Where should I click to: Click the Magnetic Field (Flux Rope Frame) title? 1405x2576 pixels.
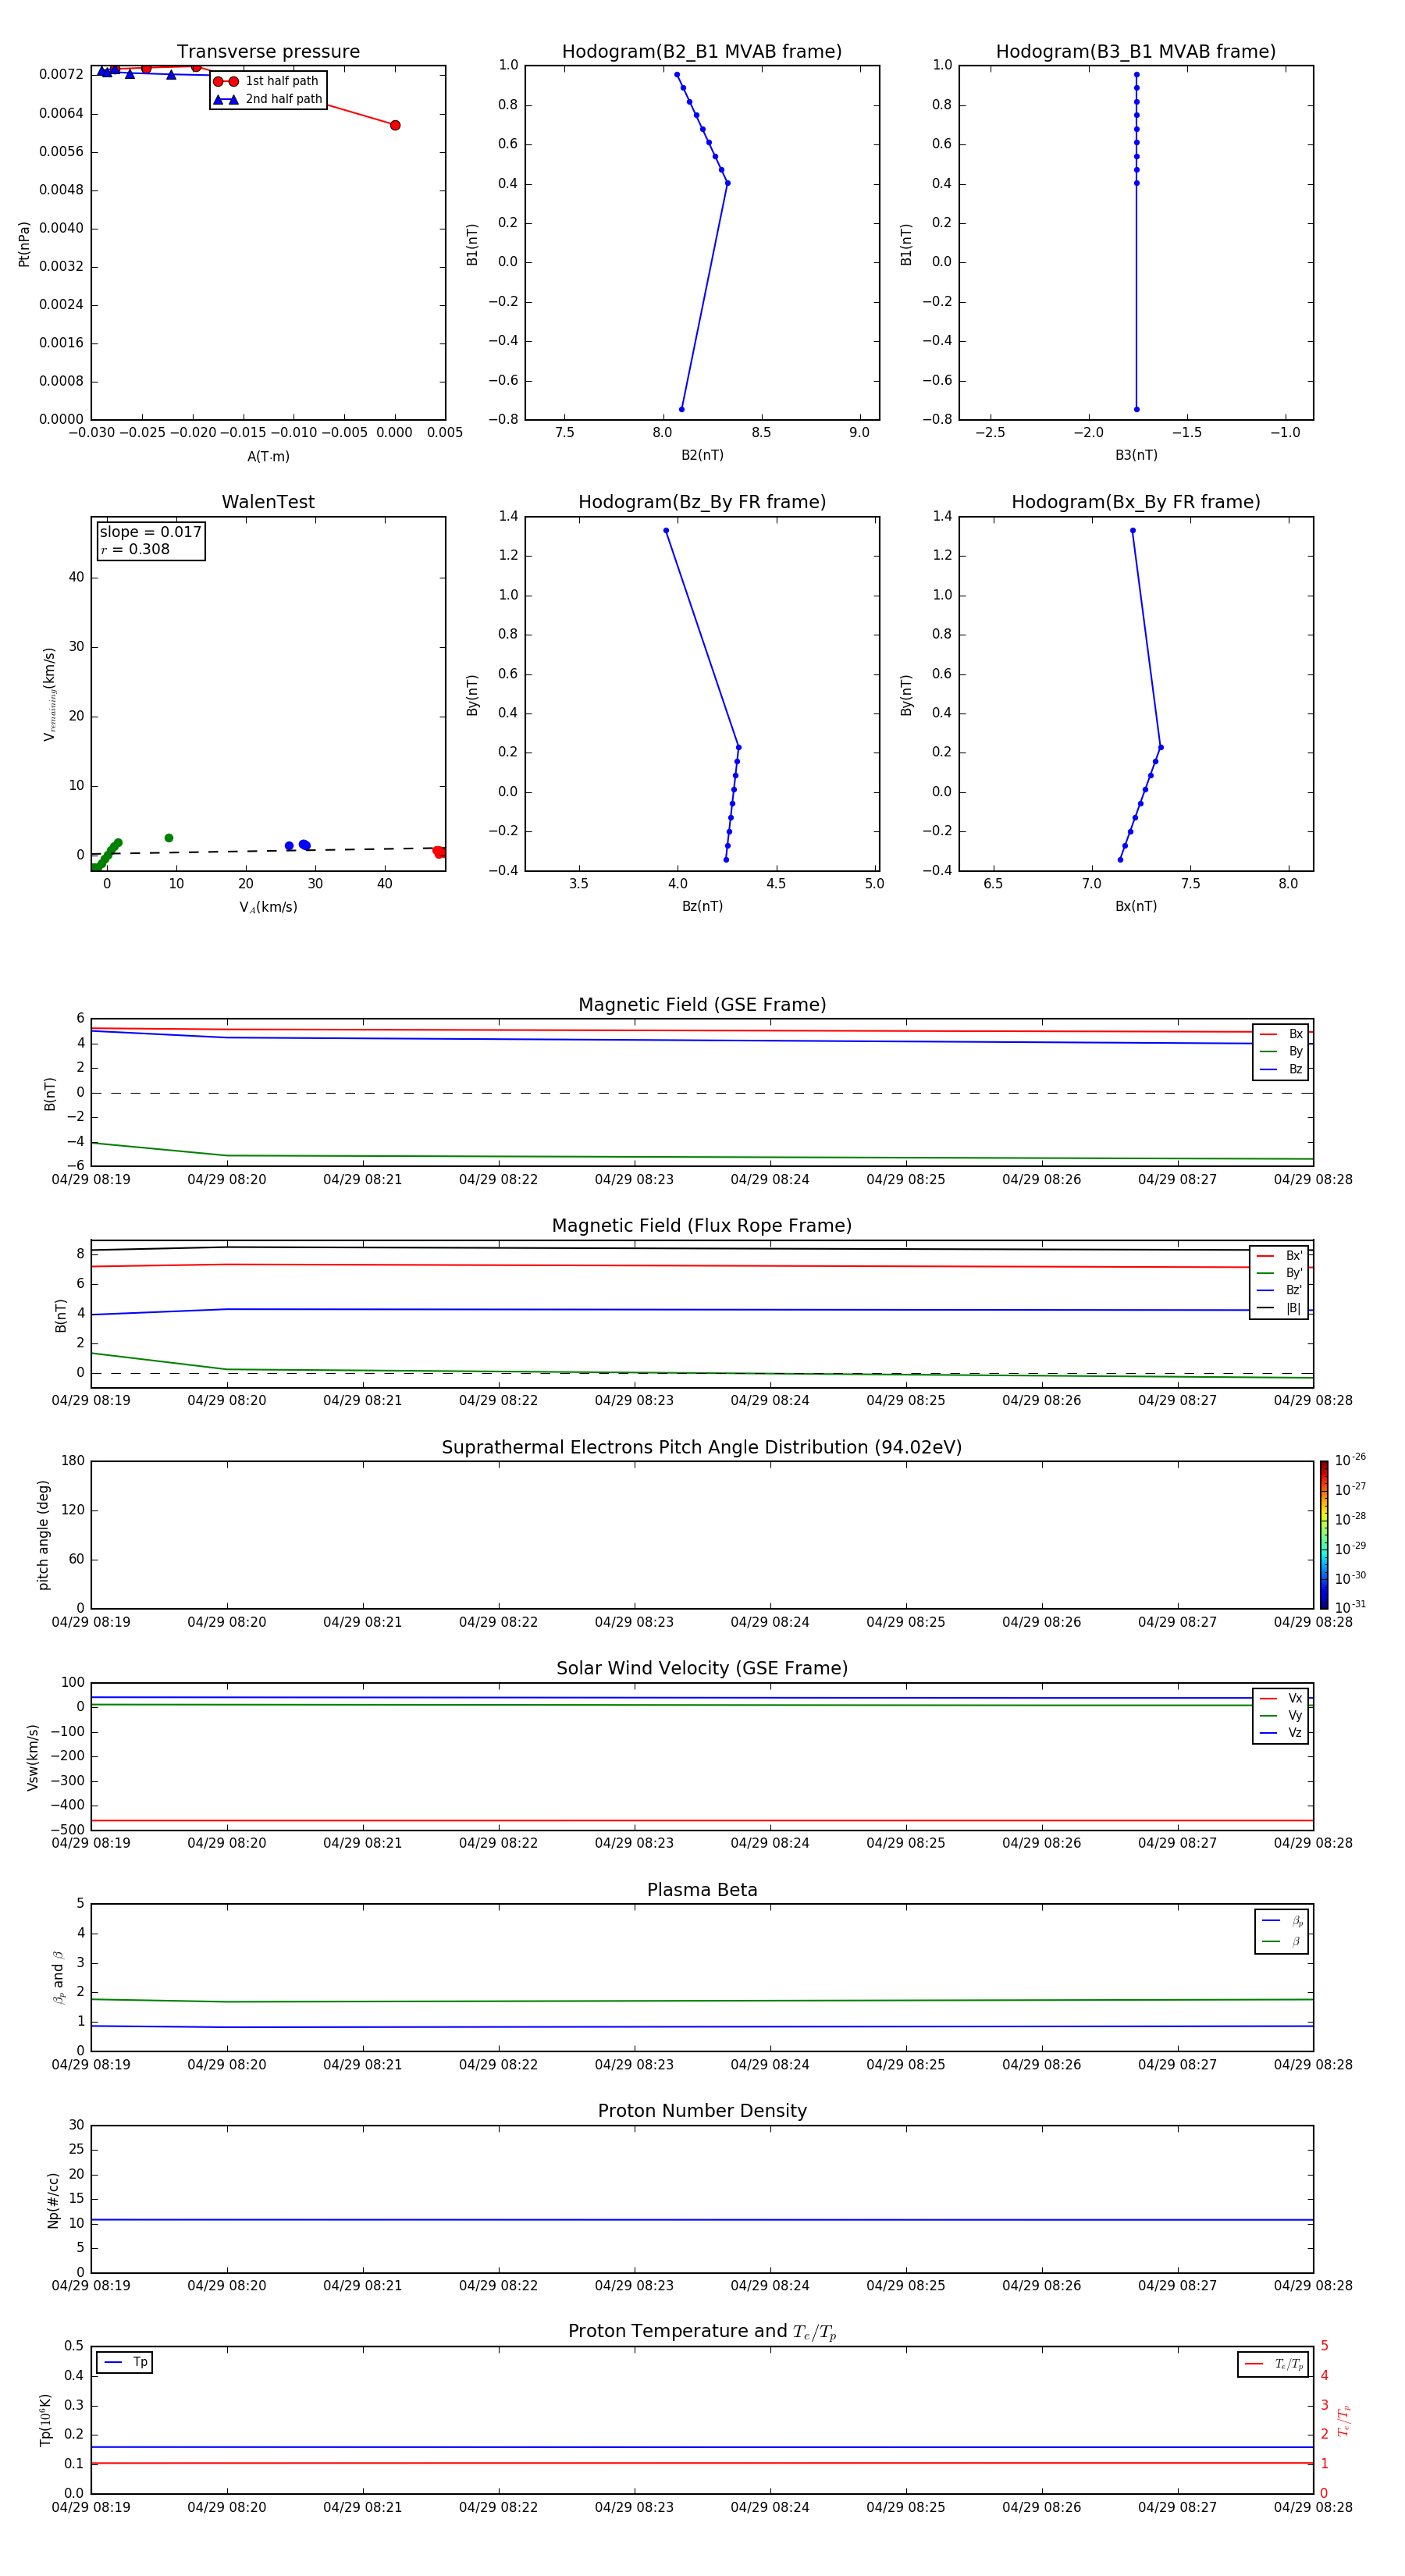702,1226
